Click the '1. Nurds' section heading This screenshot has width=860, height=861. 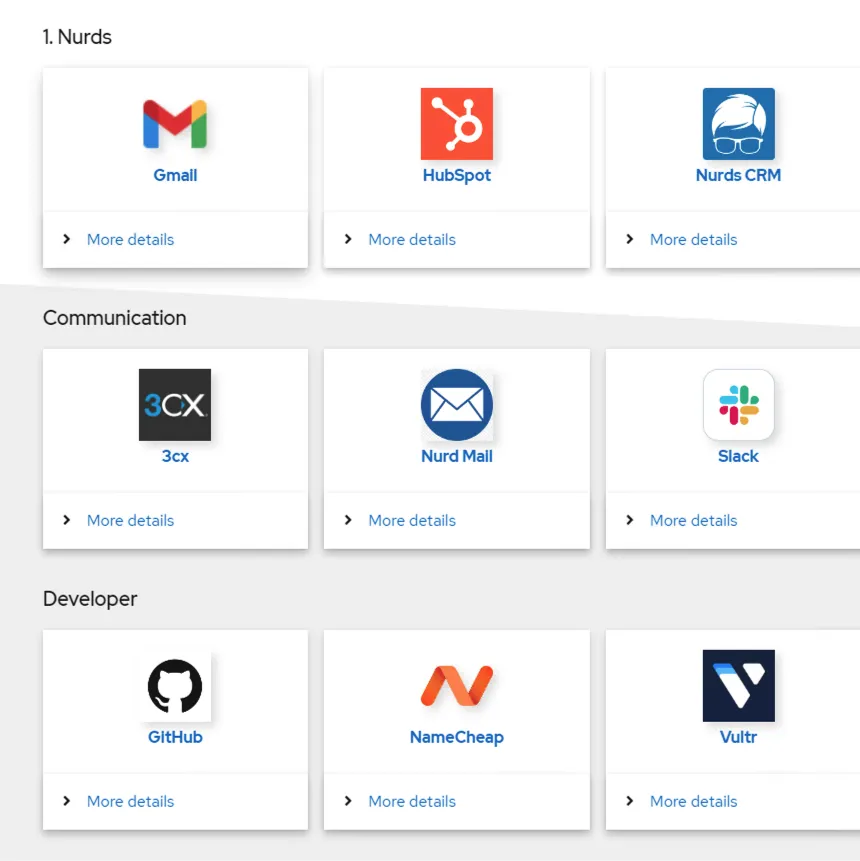tap(77, 37)
